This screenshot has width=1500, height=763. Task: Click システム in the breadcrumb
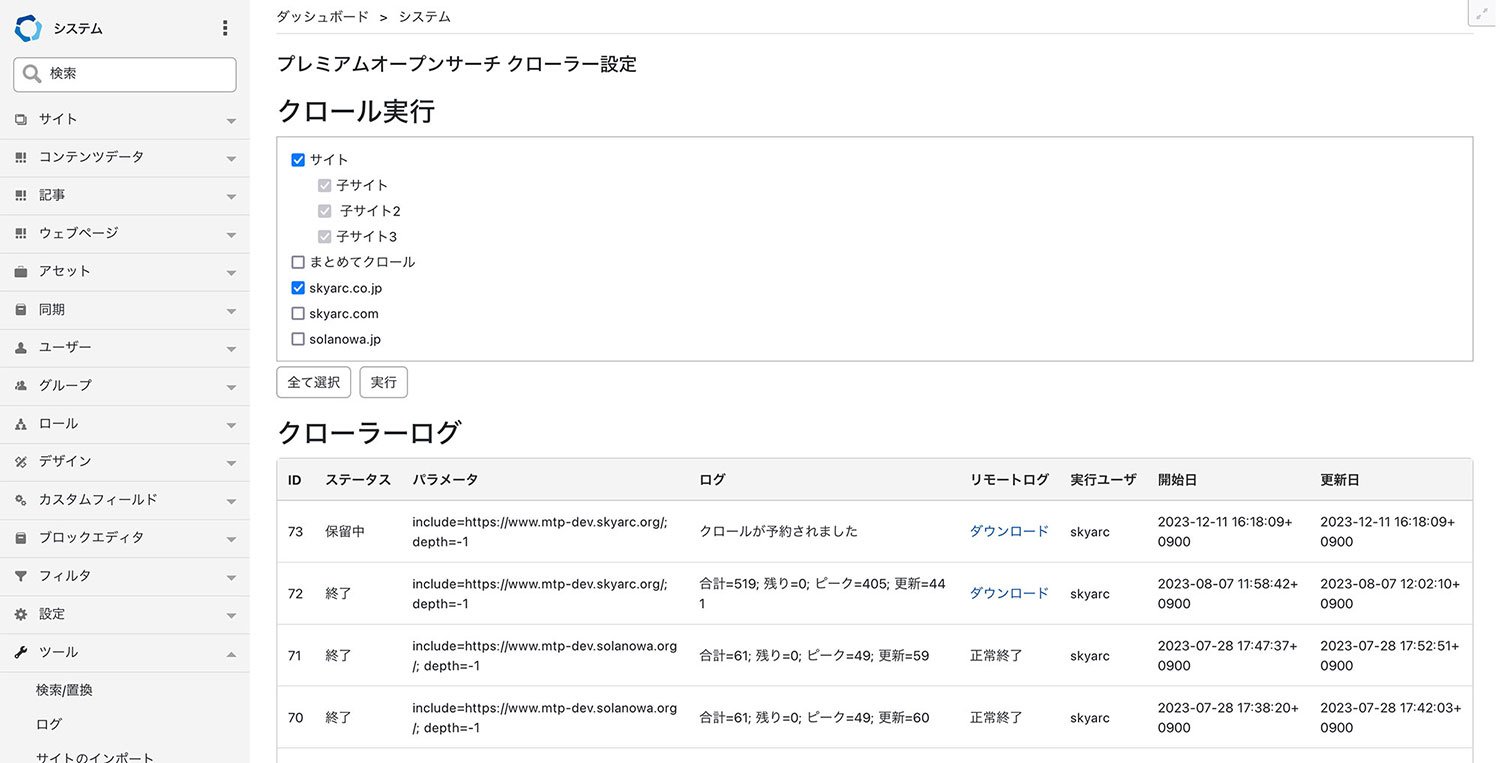pyautogui.click(x=425, y=17)
